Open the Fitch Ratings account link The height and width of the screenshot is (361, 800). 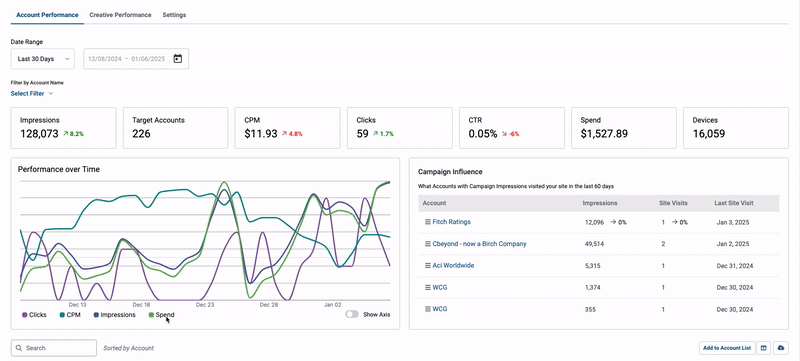pyautogui.click(x=452, y=222)
